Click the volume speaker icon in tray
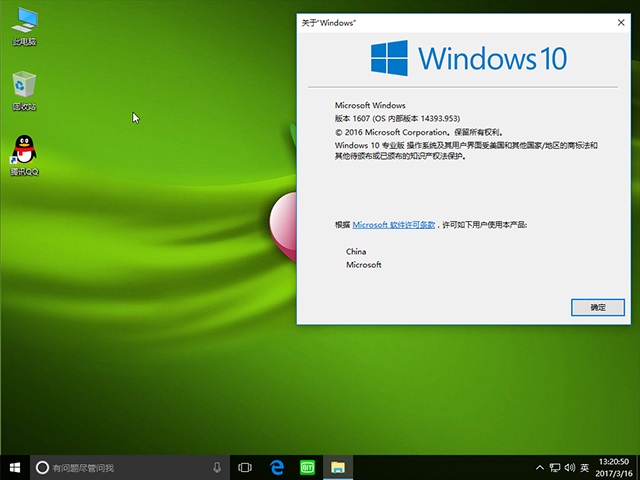 (x=568, y=467)
